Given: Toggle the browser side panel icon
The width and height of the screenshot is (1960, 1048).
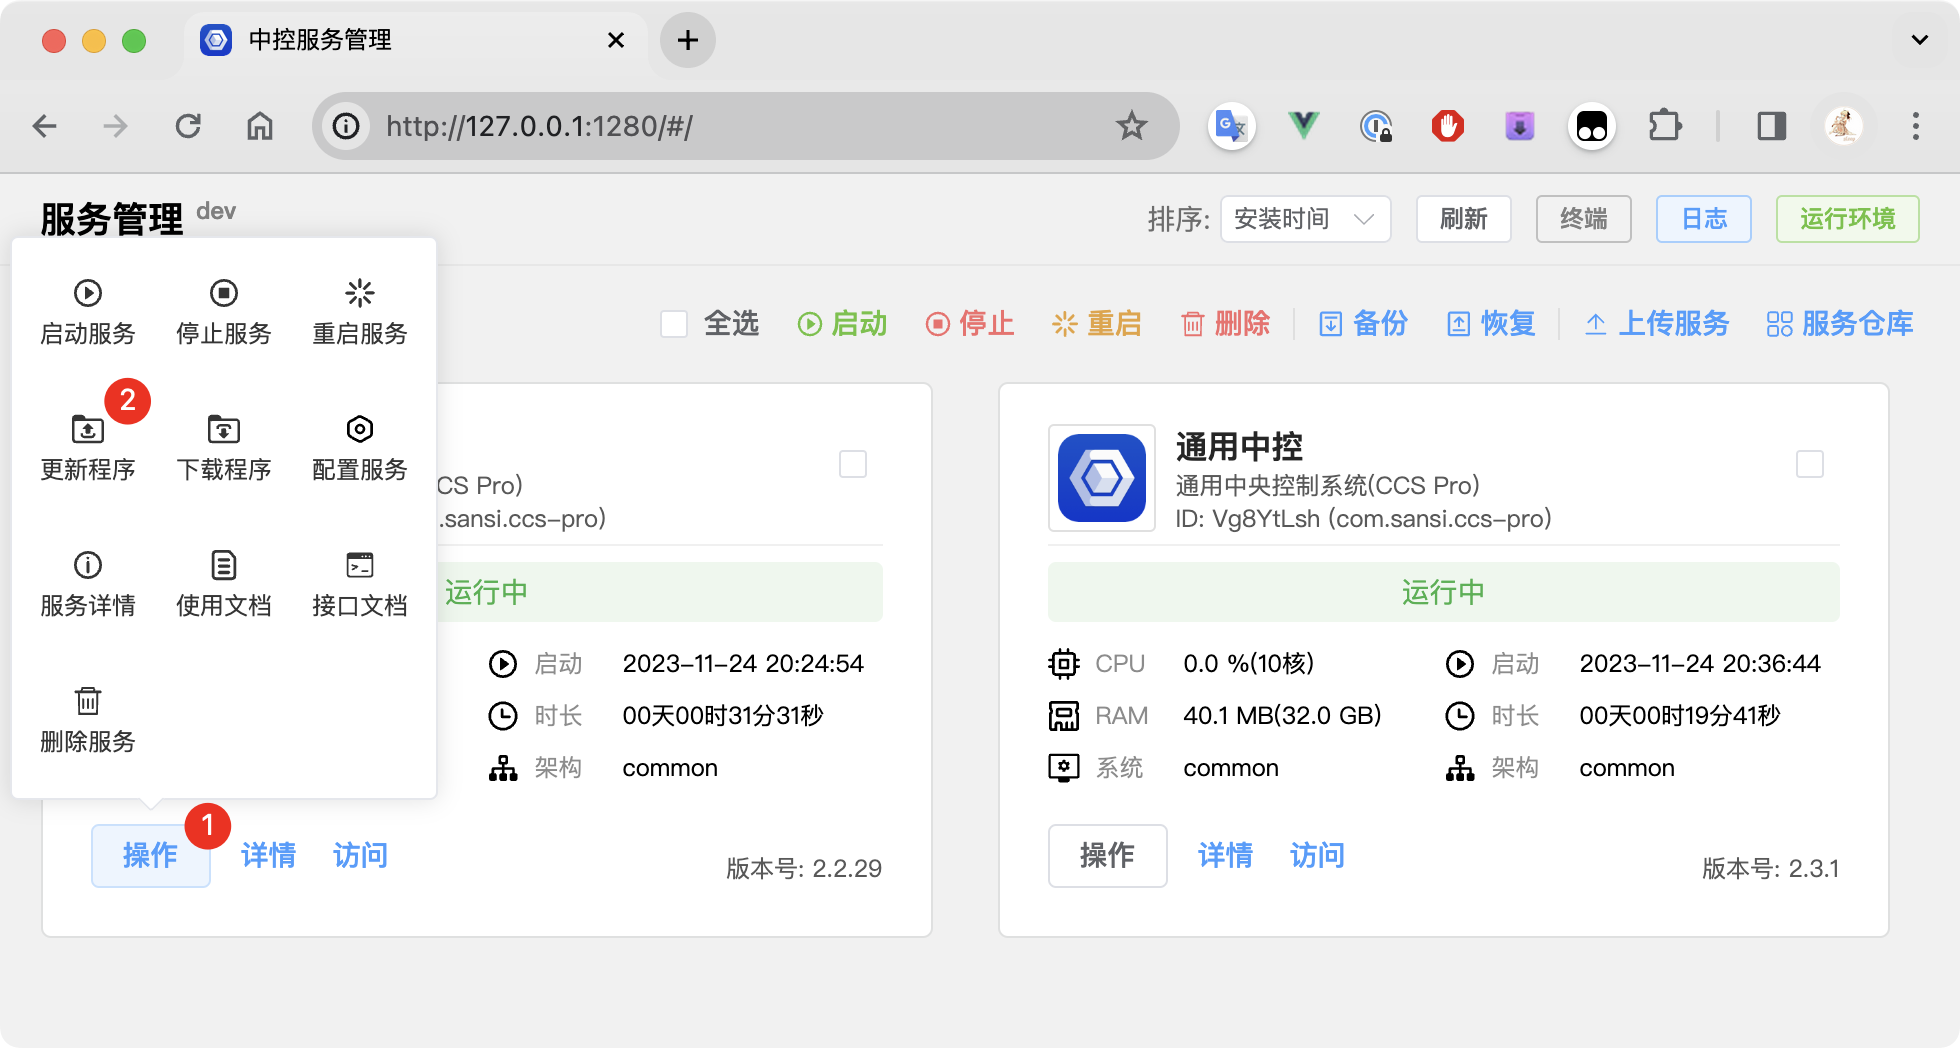Looking at the screenshot, I should point(1772,126).
